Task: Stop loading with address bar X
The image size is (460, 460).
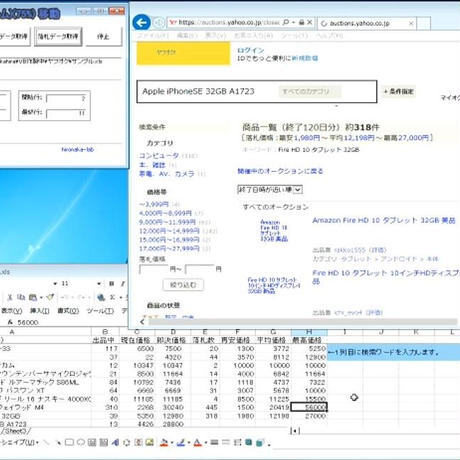Action: point(309,22)
